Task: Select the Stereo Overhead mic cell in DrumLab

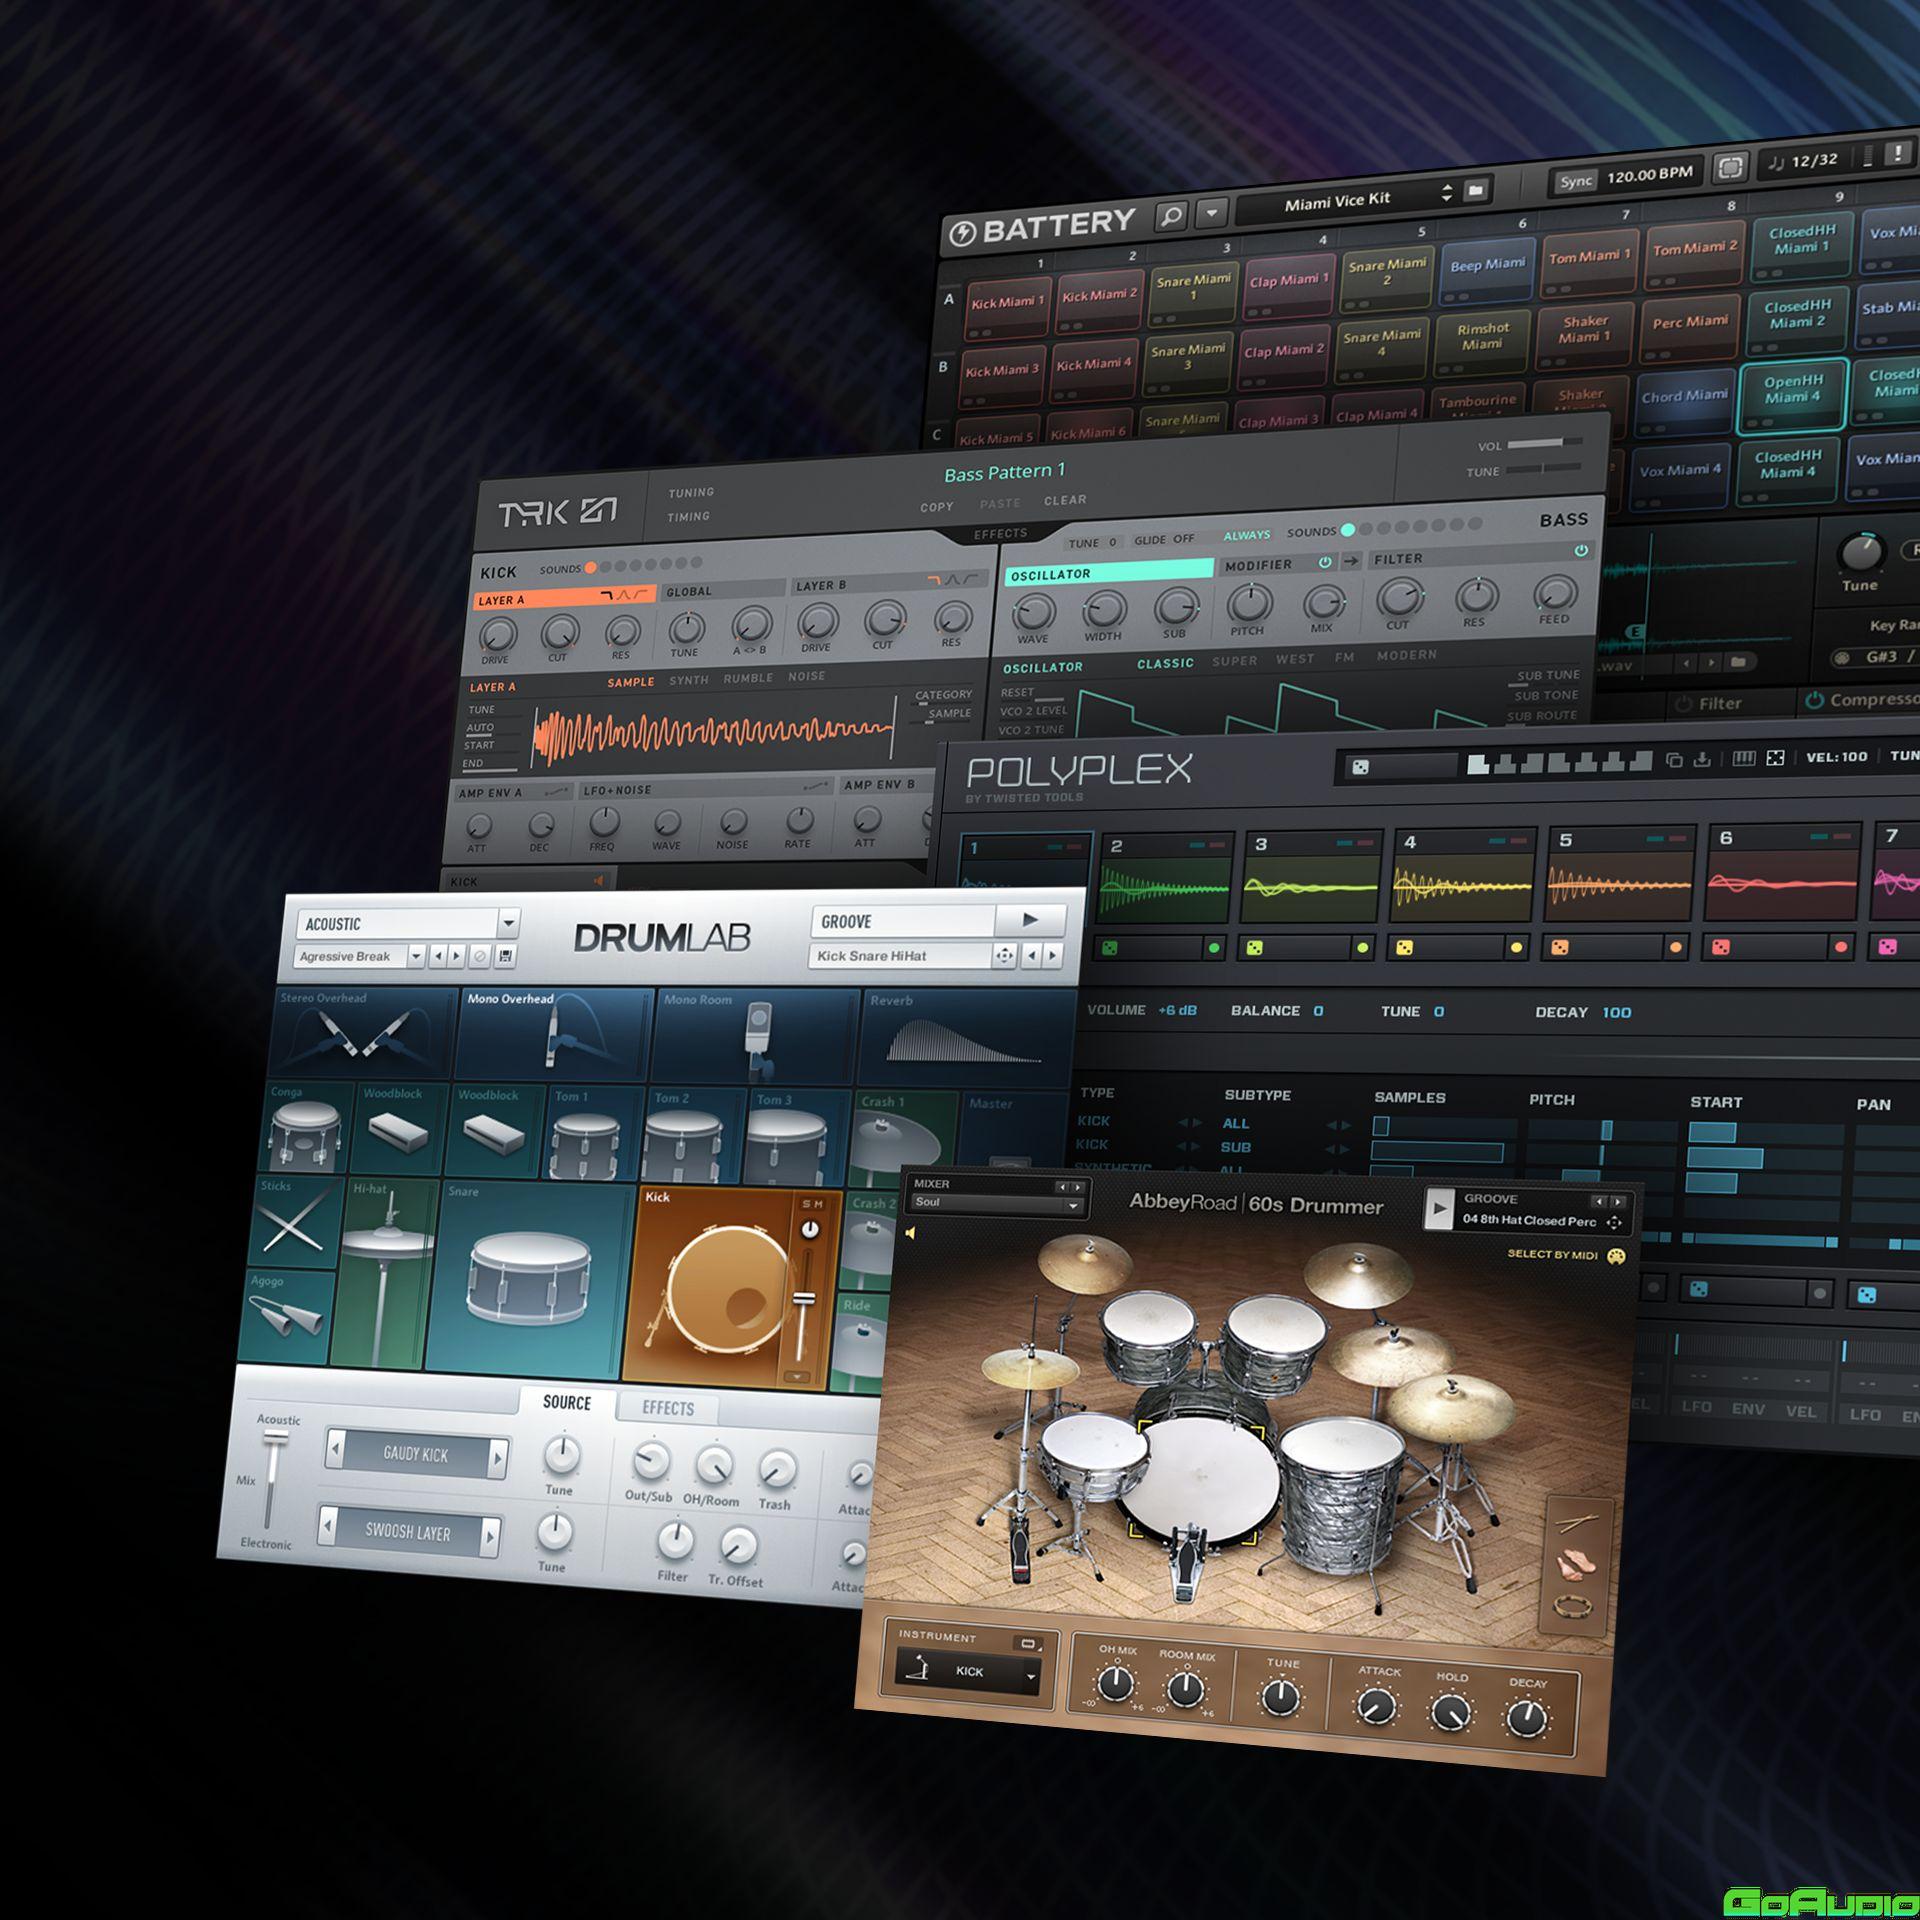Action: 363,1034
